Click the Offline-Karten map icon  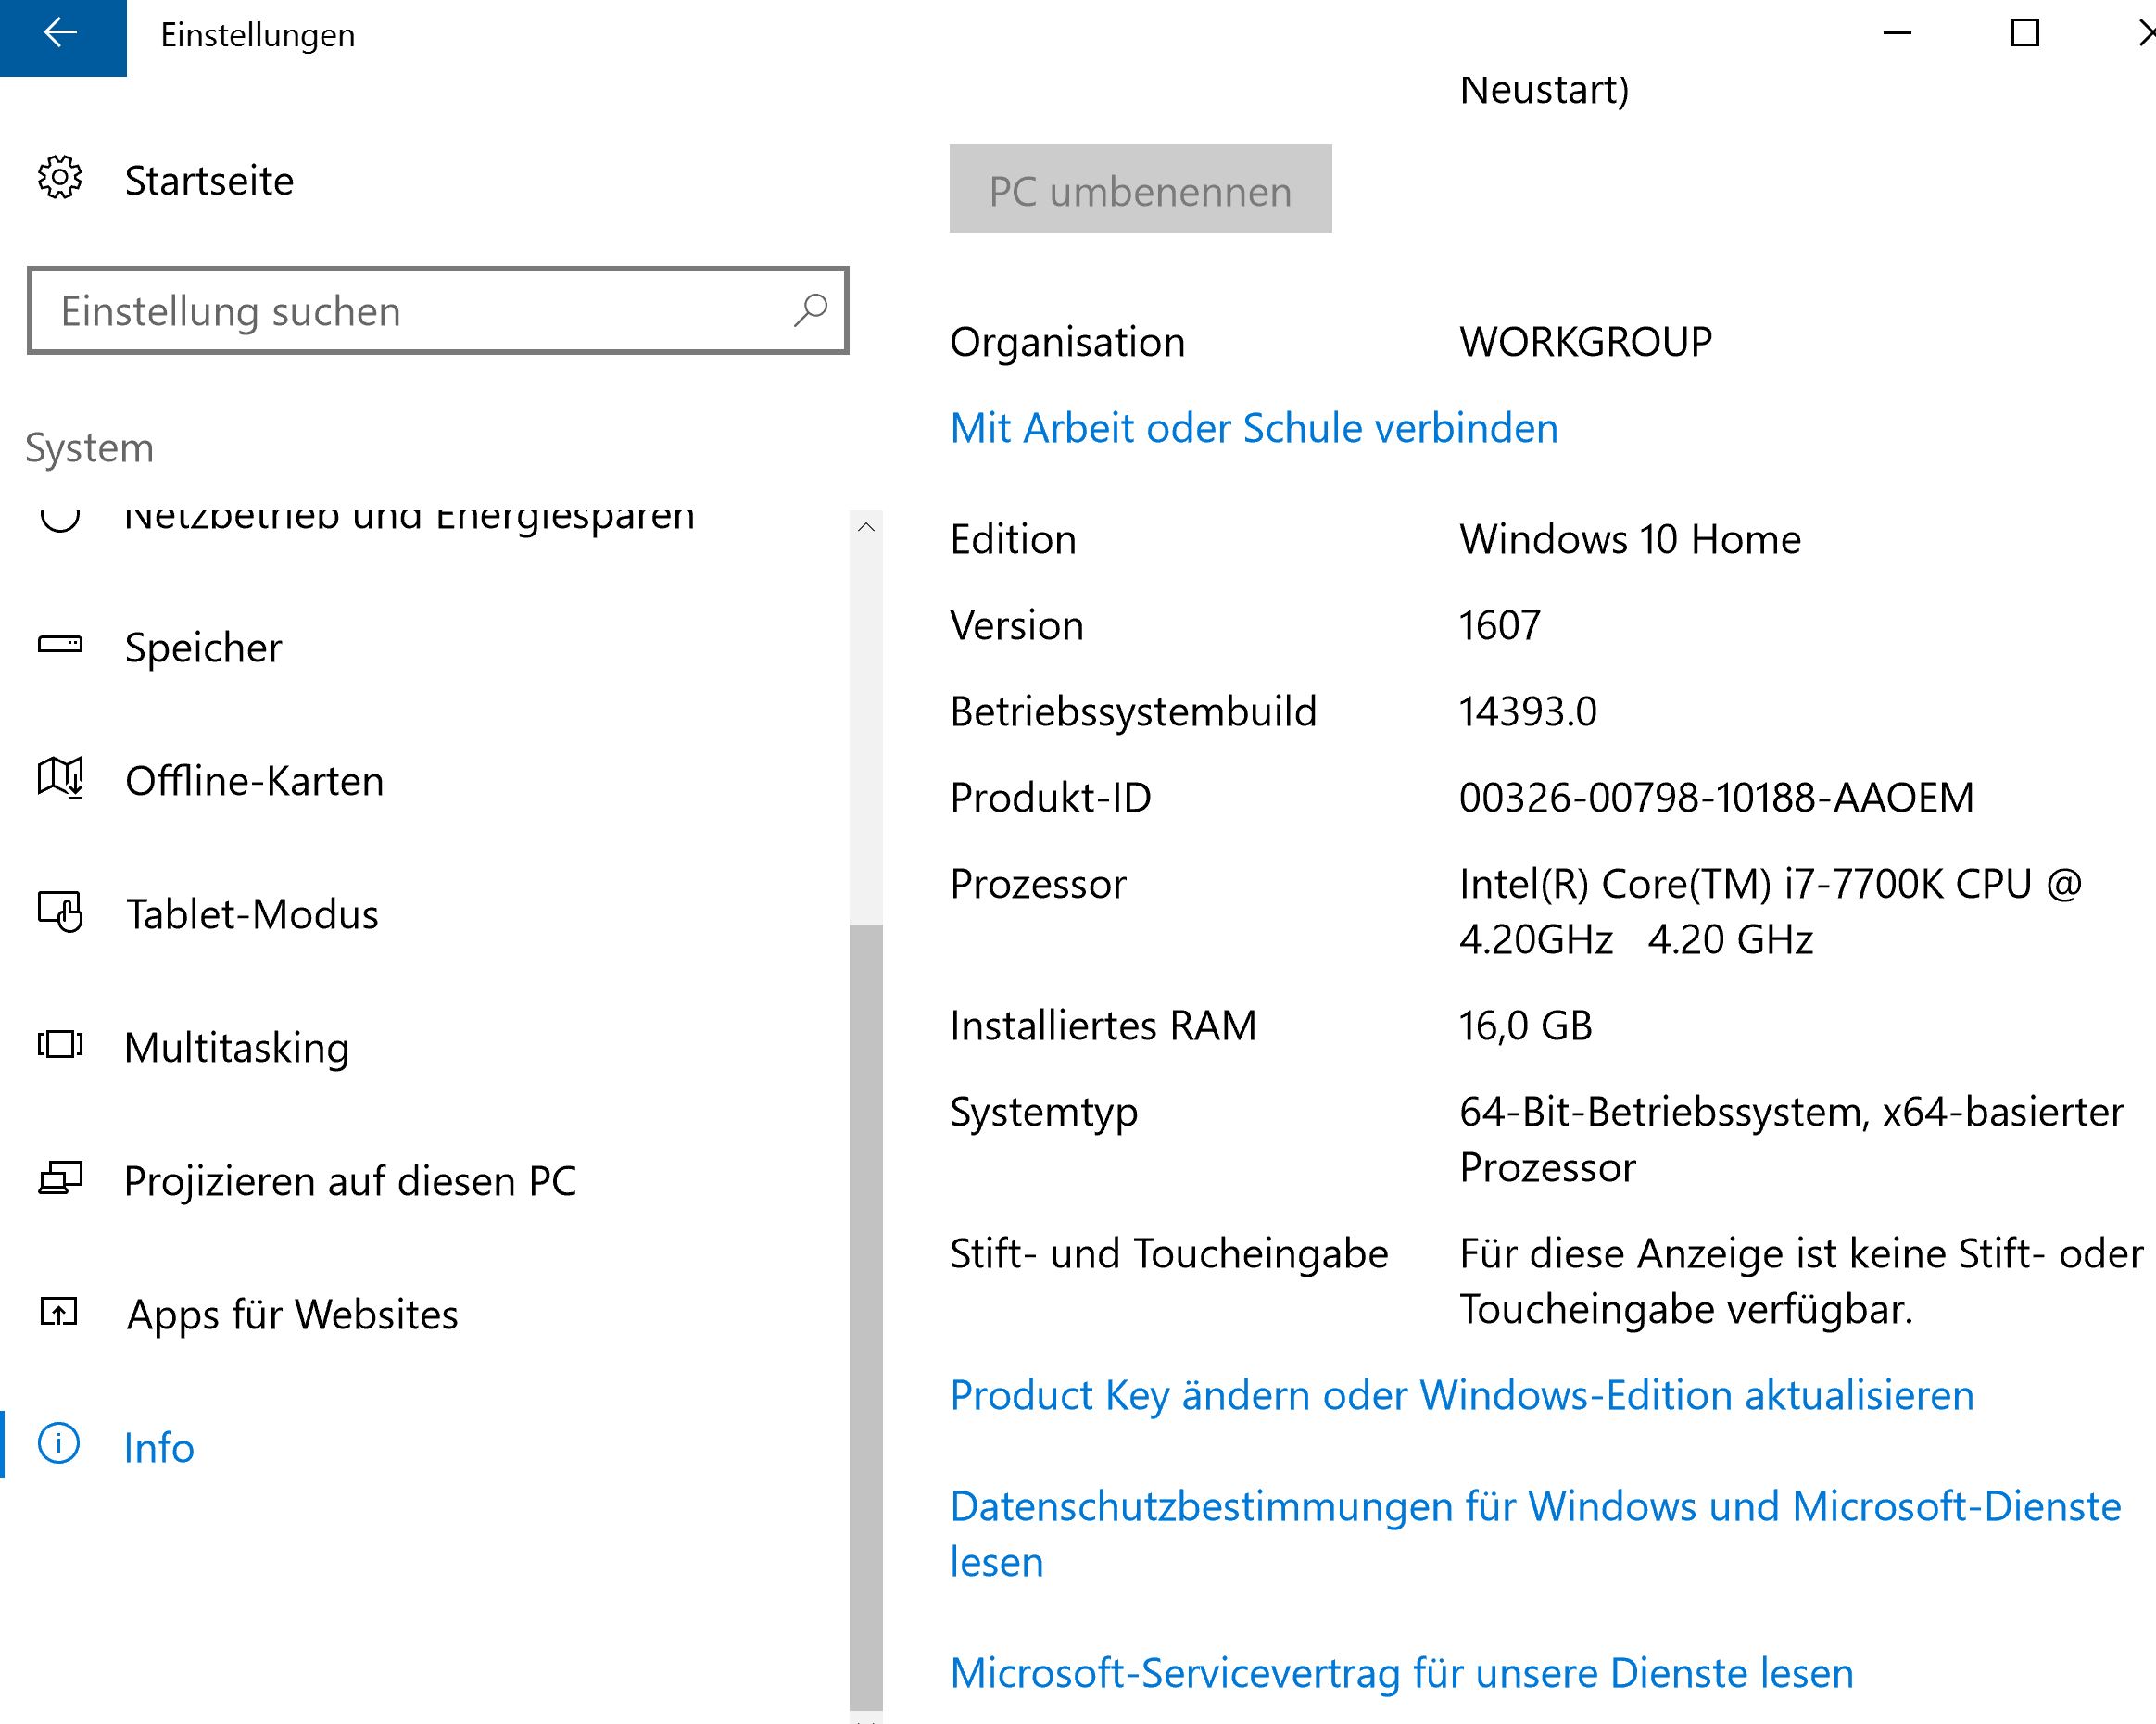pyautogui.click(x=60, y=778)
